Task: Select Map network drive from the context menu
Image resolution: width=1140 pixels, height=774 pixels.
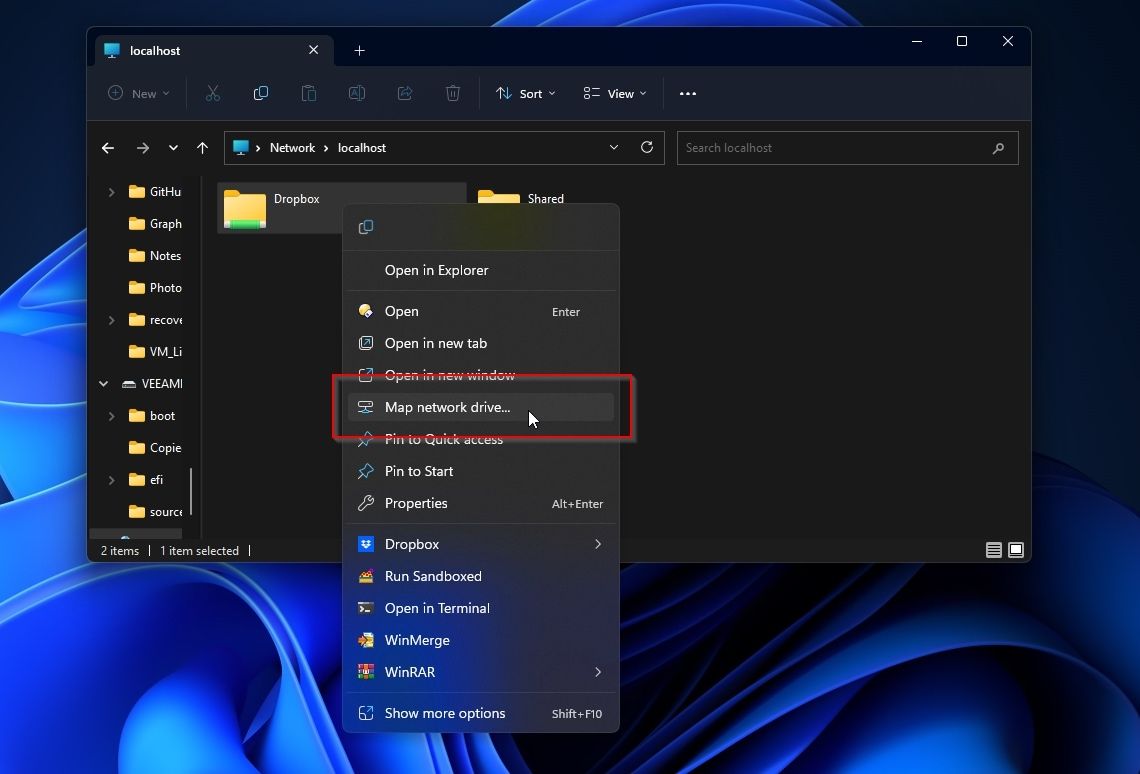Action: click(x=448, y=407)
